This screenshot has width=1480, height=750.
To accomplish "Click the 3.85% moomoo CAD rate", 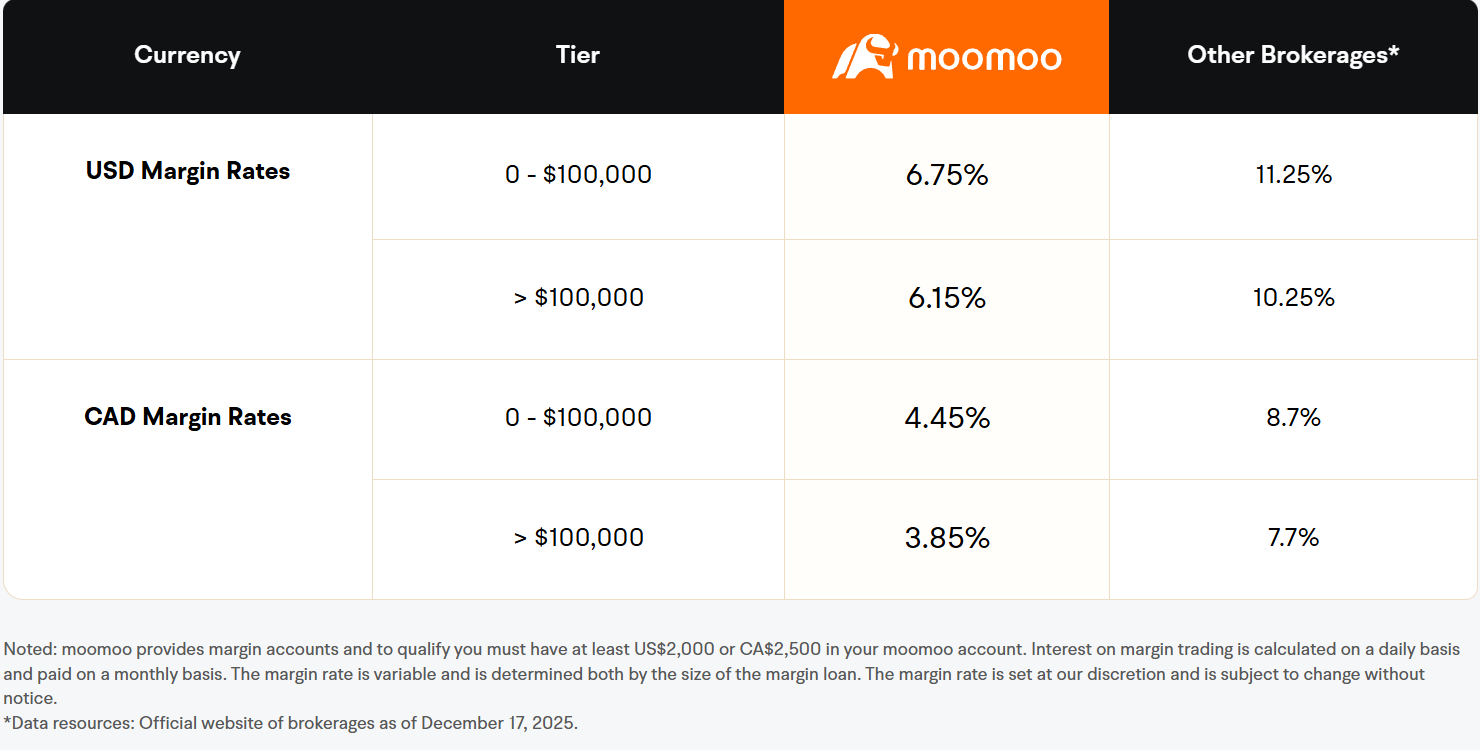I will tap(947, 538).
